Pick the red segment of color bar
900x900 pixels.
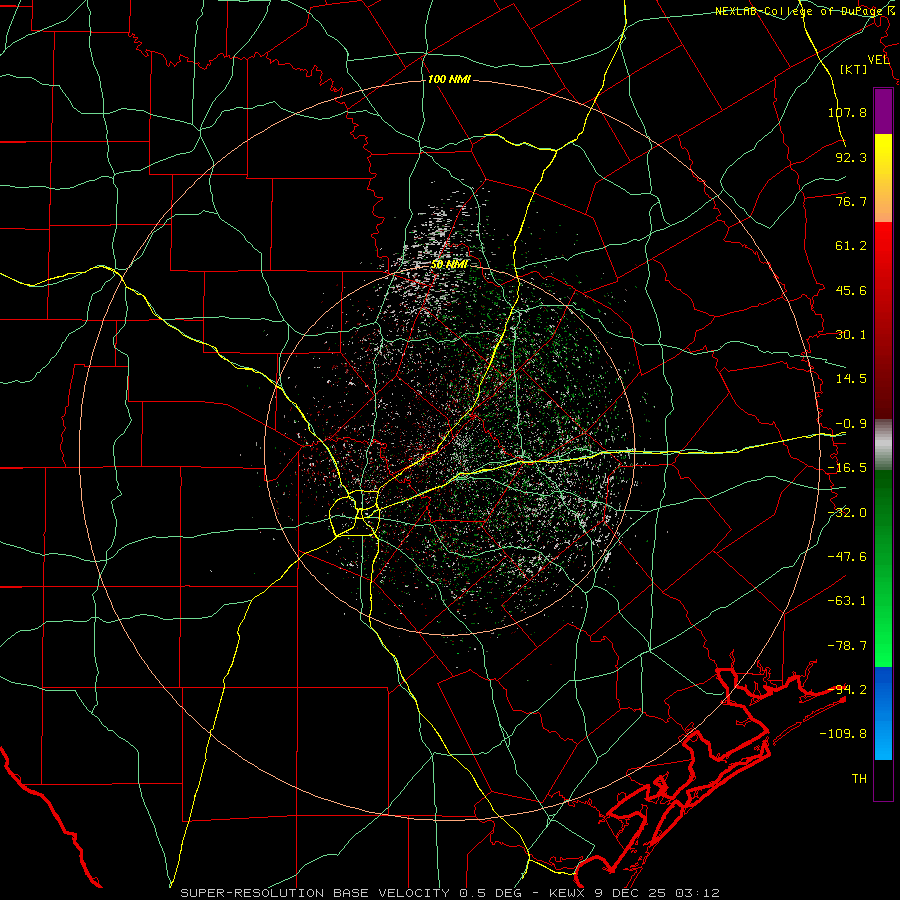(883, 320)
